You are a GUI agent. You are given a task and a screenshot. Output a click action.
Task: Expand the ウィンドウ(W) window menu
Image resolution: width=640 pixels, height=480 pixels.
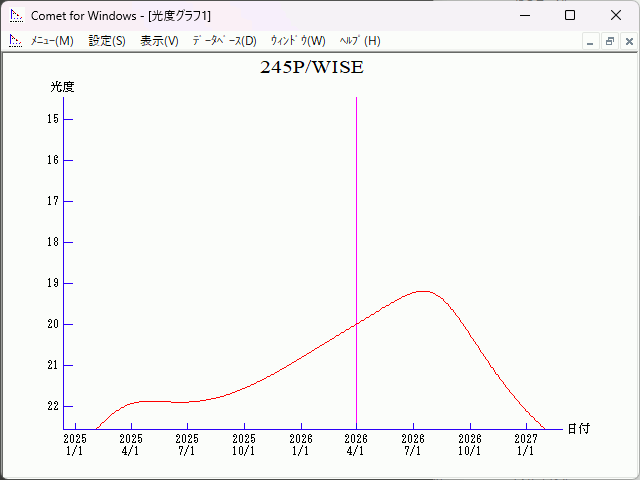coord(298,41)
